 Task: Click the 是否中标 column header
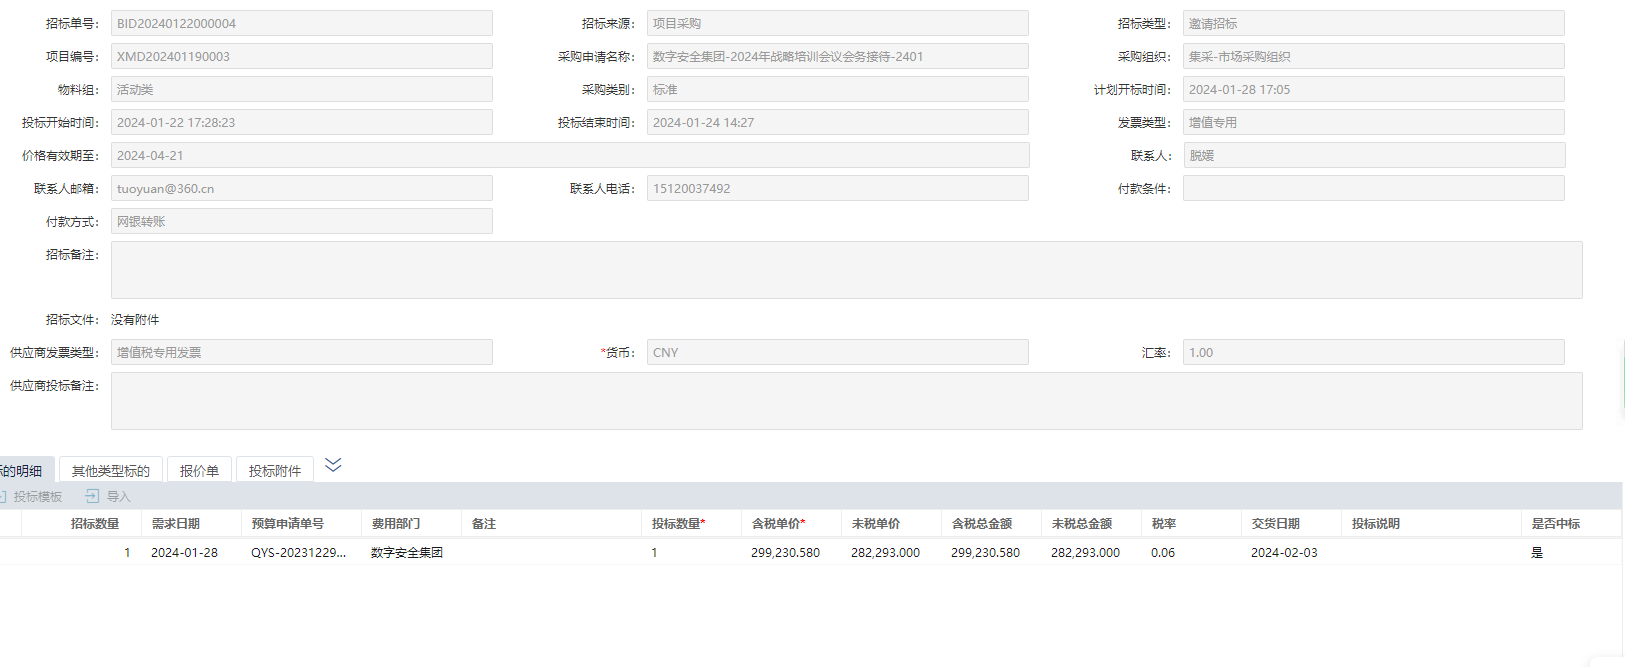pos(1555,524)
